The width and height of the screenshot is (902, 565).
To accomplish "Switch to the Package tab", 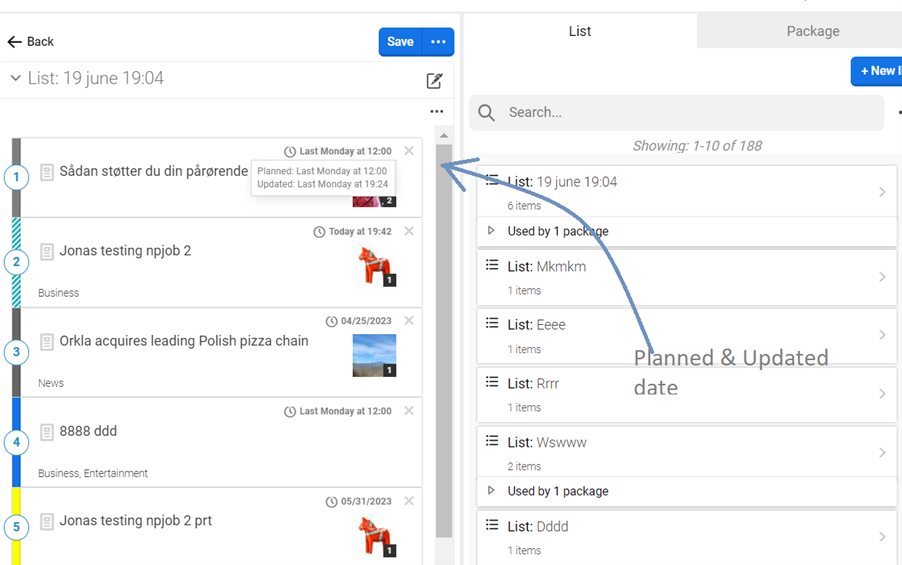I will (x=812, y=31).
